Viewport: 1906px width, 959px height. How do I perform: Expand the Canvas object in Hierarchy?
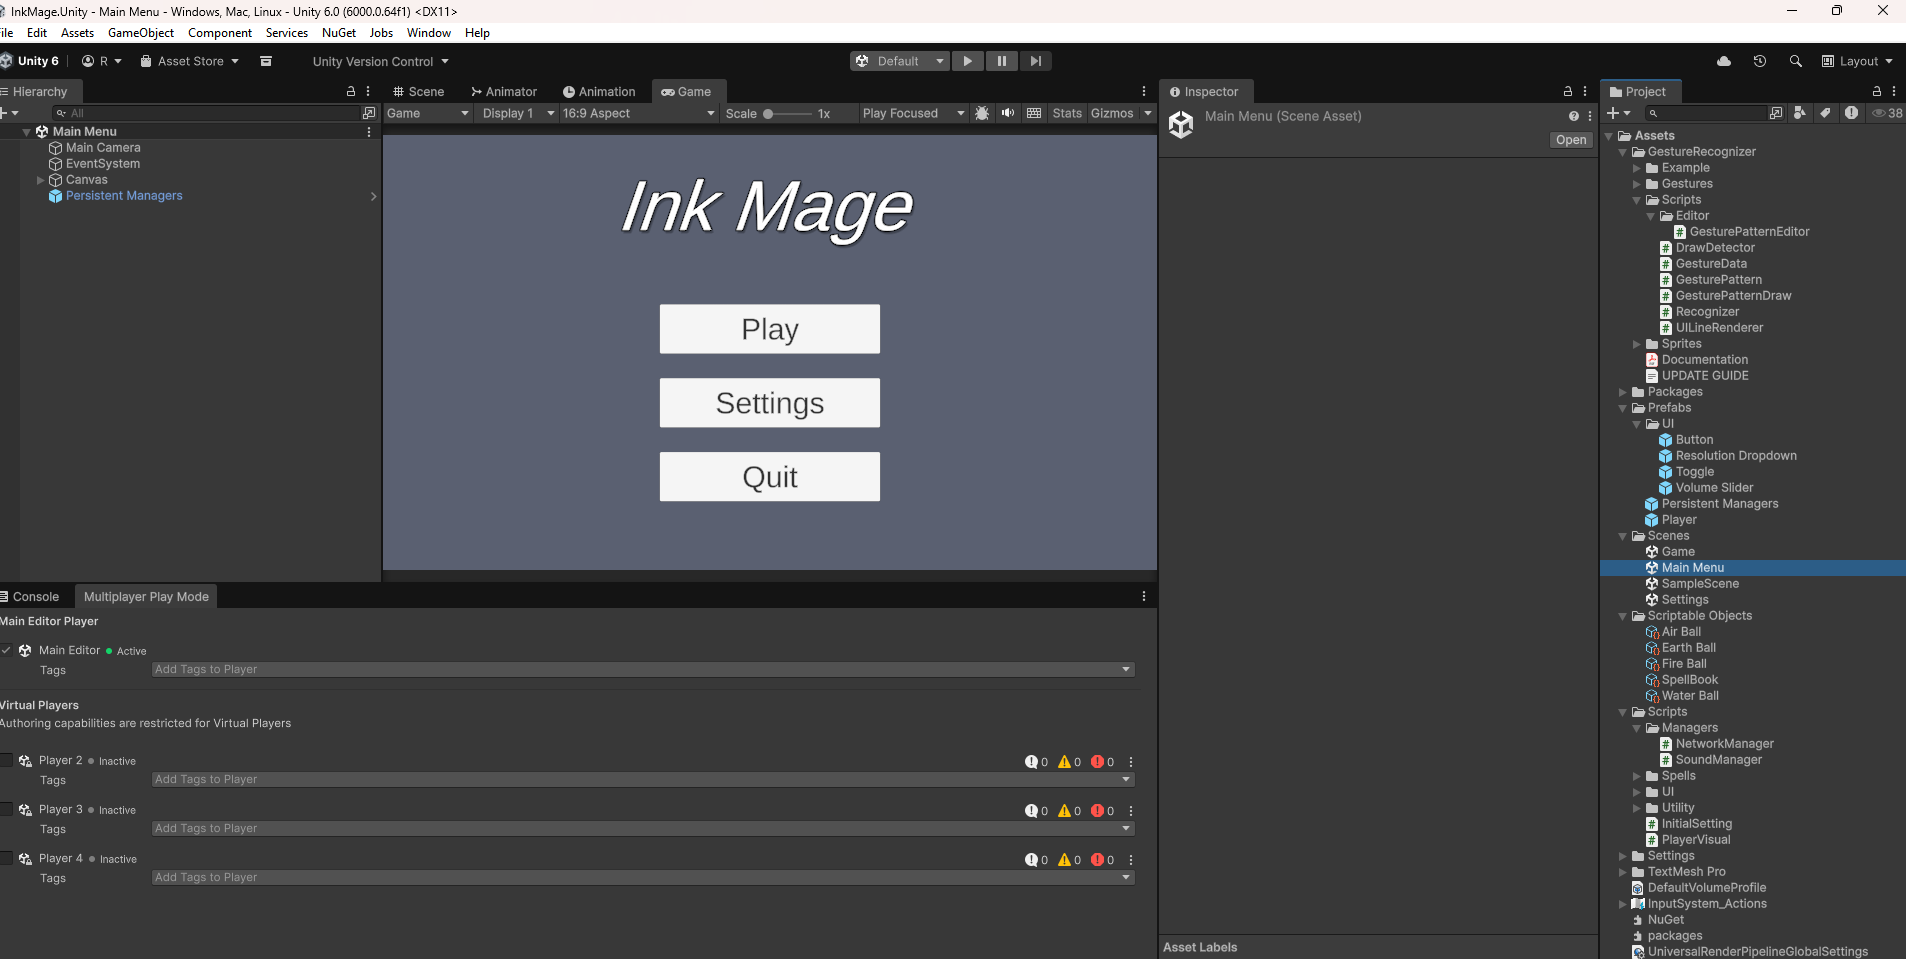[41, 180]
